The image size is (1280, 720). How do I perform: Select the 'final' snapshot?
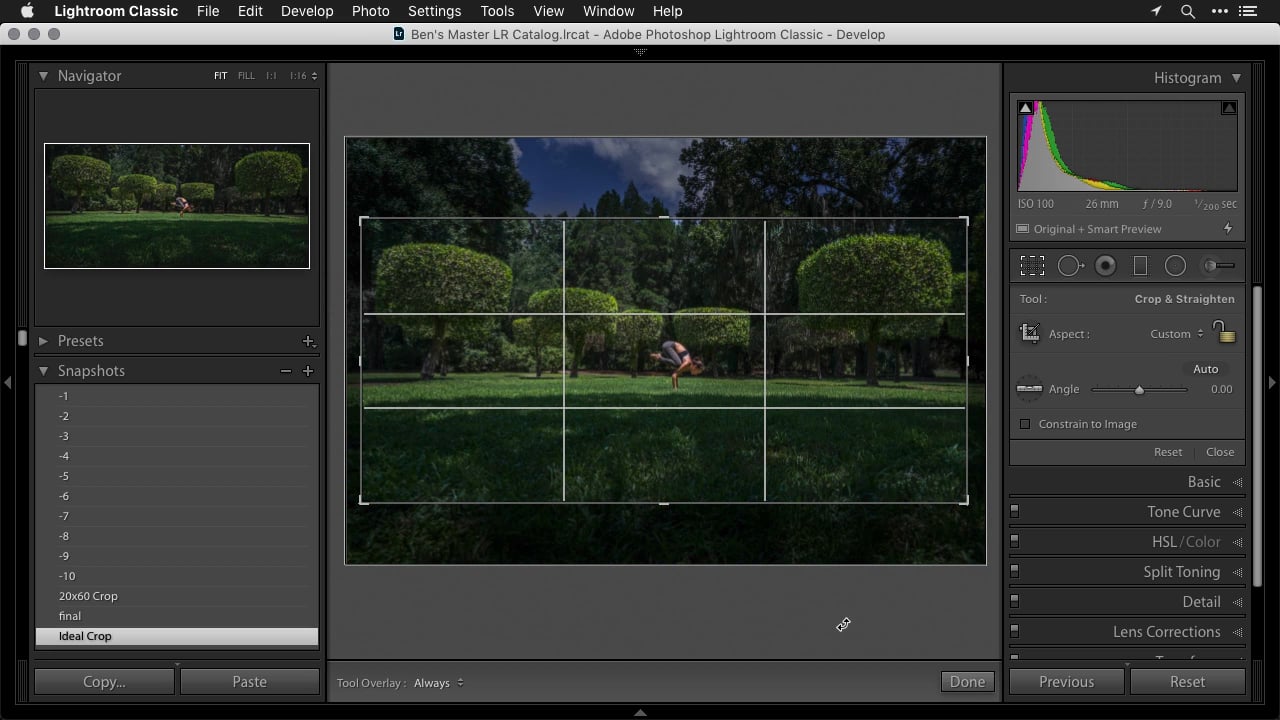click(177, 616)
